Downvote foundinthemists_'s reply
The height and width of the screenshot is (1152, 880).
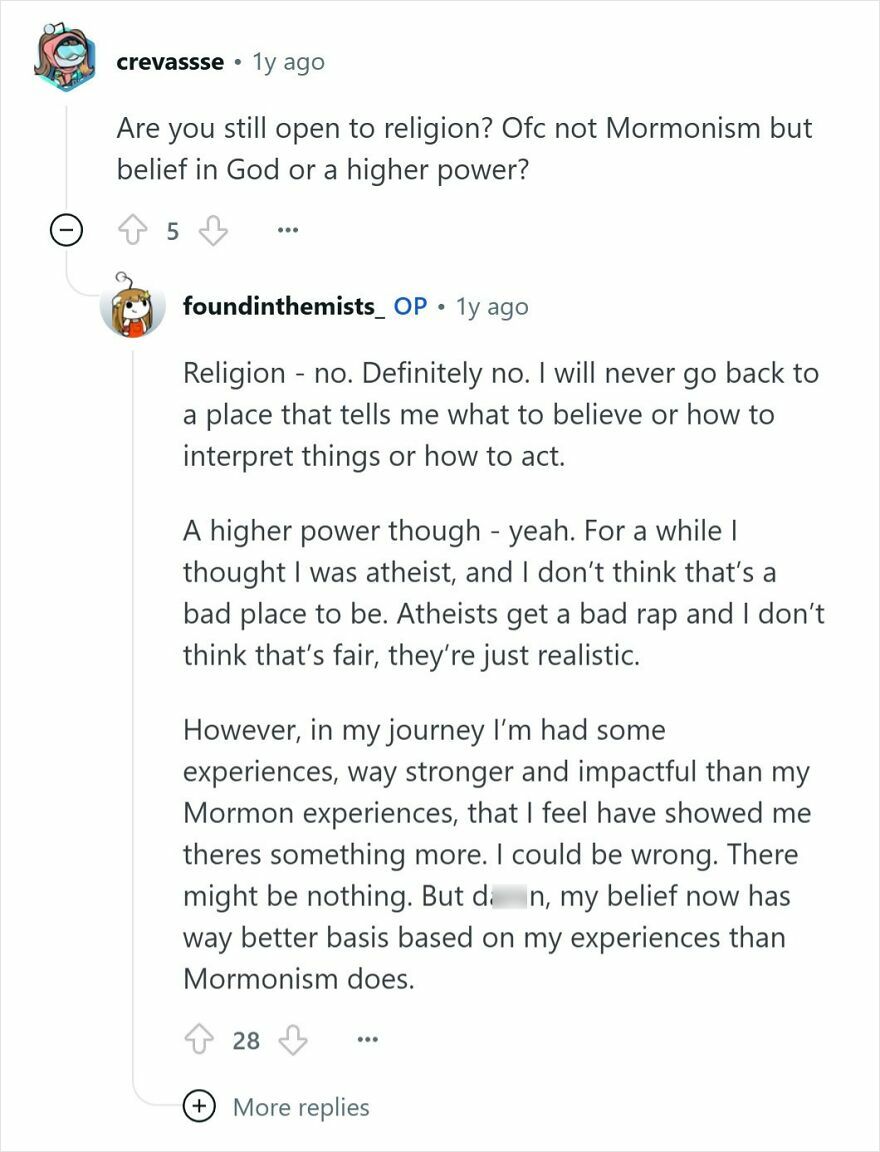tap(291, 1040)
